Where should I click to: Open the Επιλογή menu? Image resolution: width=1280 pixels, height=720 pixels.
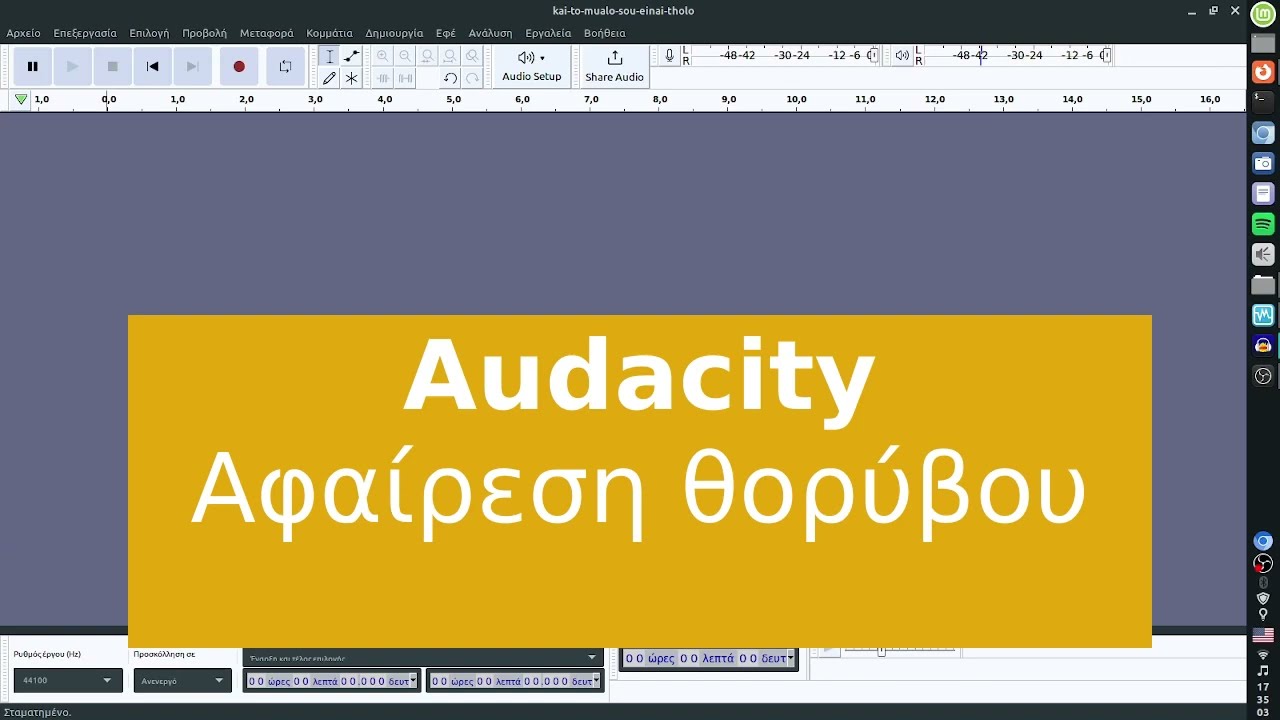pos(149,33)
